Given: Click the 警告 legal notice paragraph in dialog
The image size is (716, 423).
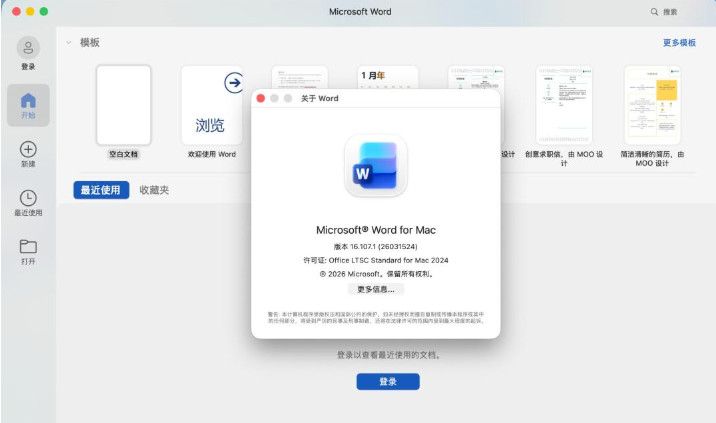Looking at the screenshot, I should tap(375, 317).
